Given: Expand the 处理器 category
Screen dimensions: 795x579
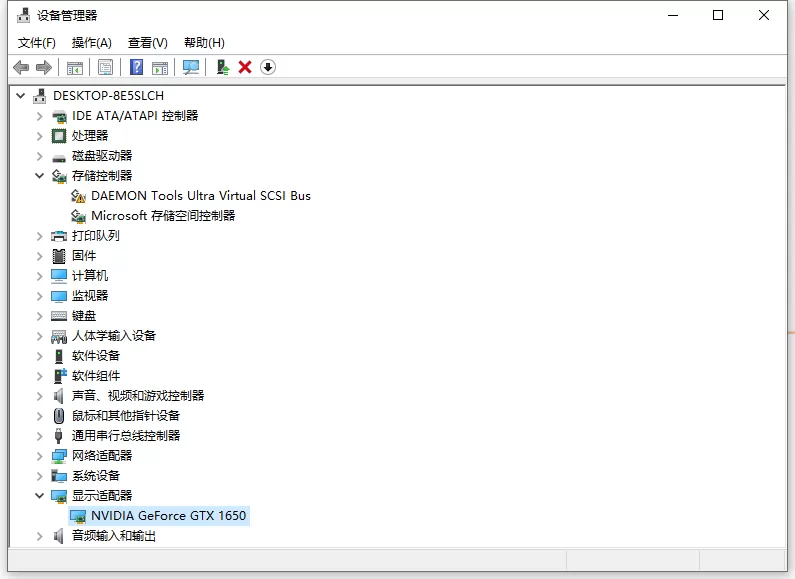Looking at the screenshot, I should tap(40, 136).
